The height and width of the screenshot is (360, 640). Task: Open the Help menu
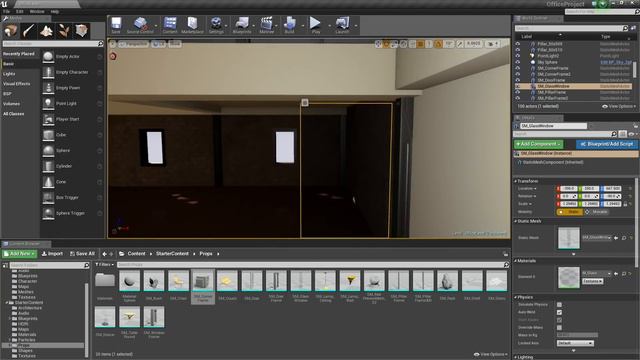coord(55,11)
